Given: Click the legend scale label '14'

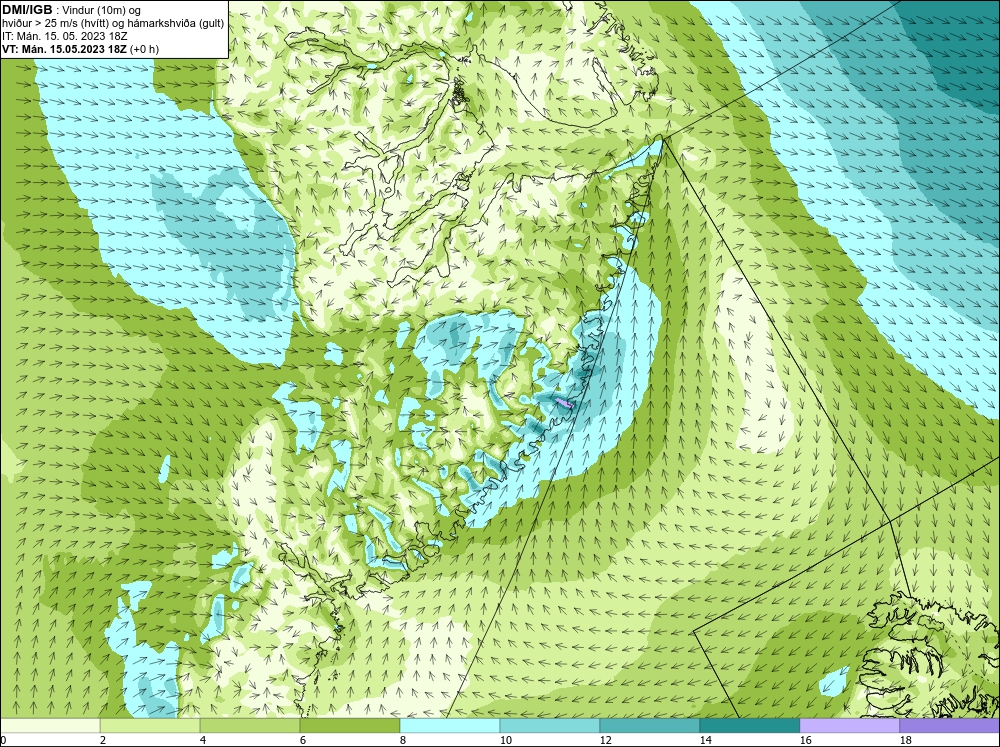Looking at the screenshot, I should click(x=705, y=740).
